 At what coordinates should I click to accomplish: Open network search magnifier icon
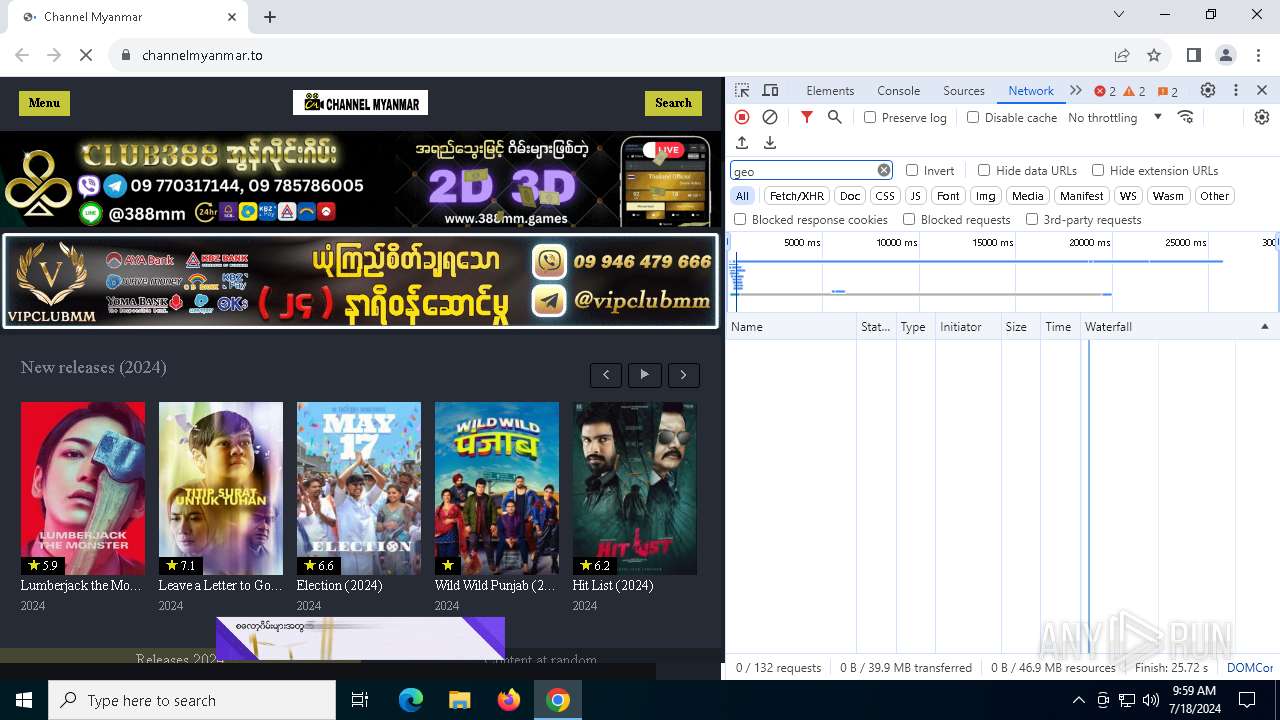835,117
